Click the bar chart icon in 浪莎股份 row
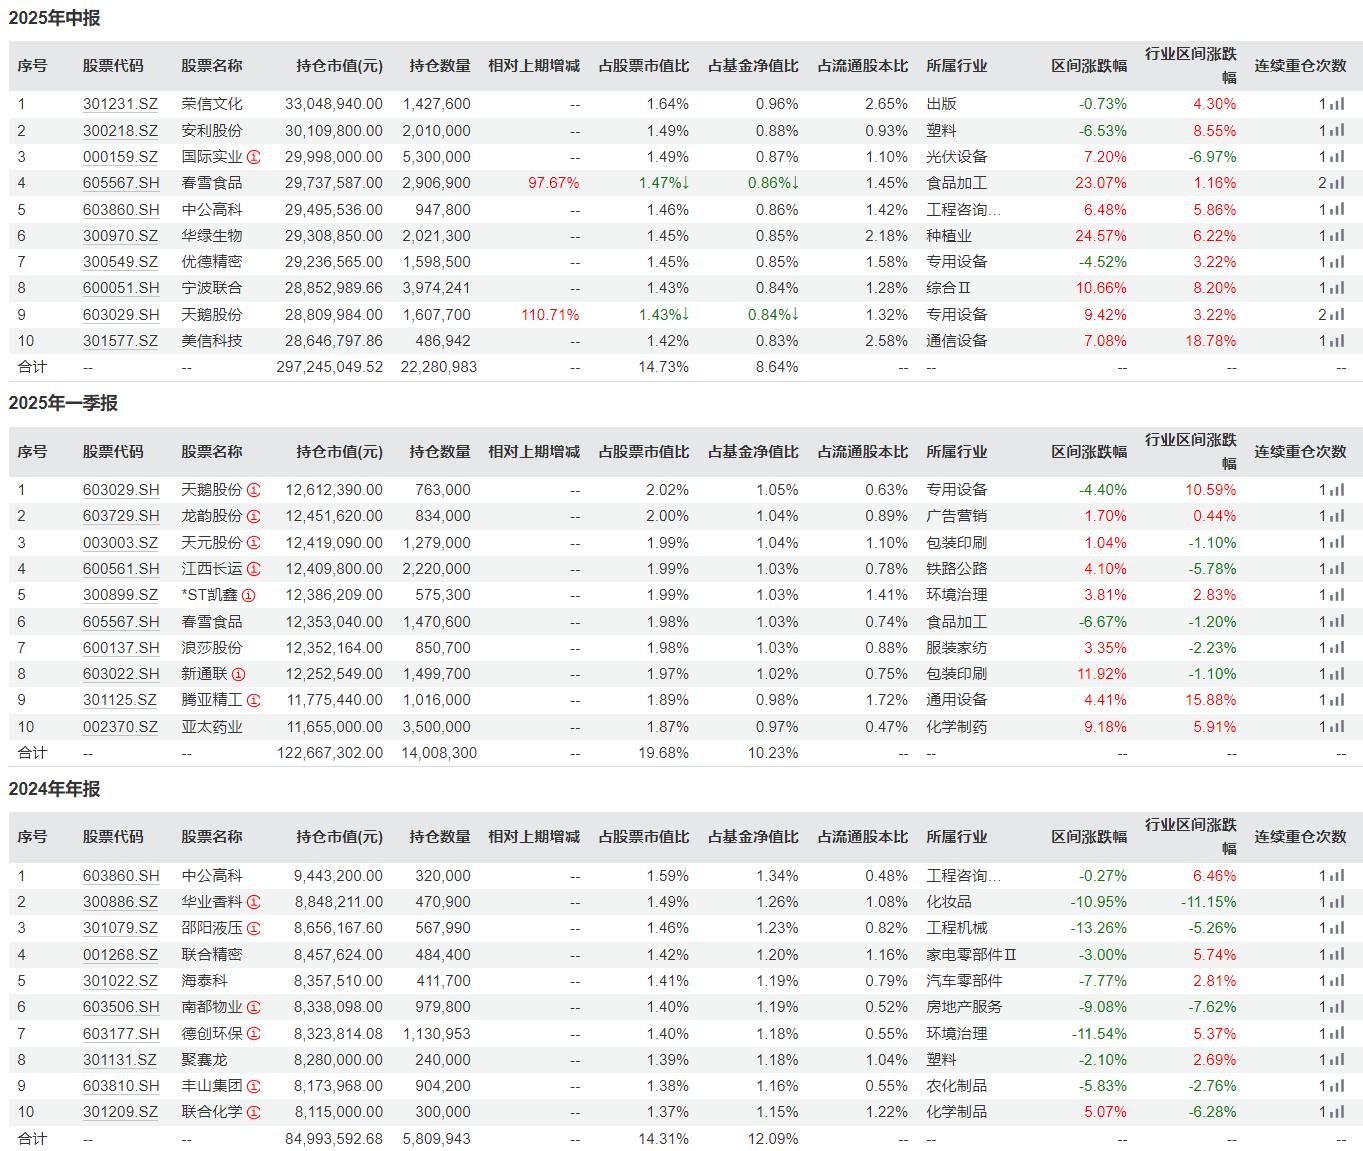 coord(1338,648)
